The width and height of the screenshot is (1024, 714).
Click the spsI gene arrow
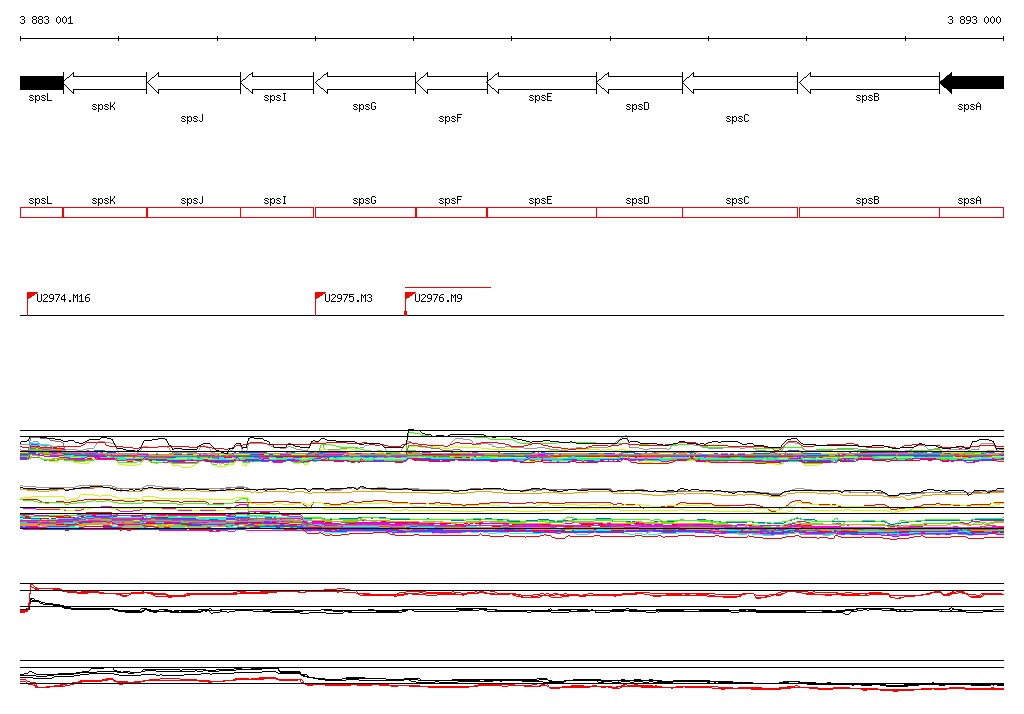coord(278,83)
